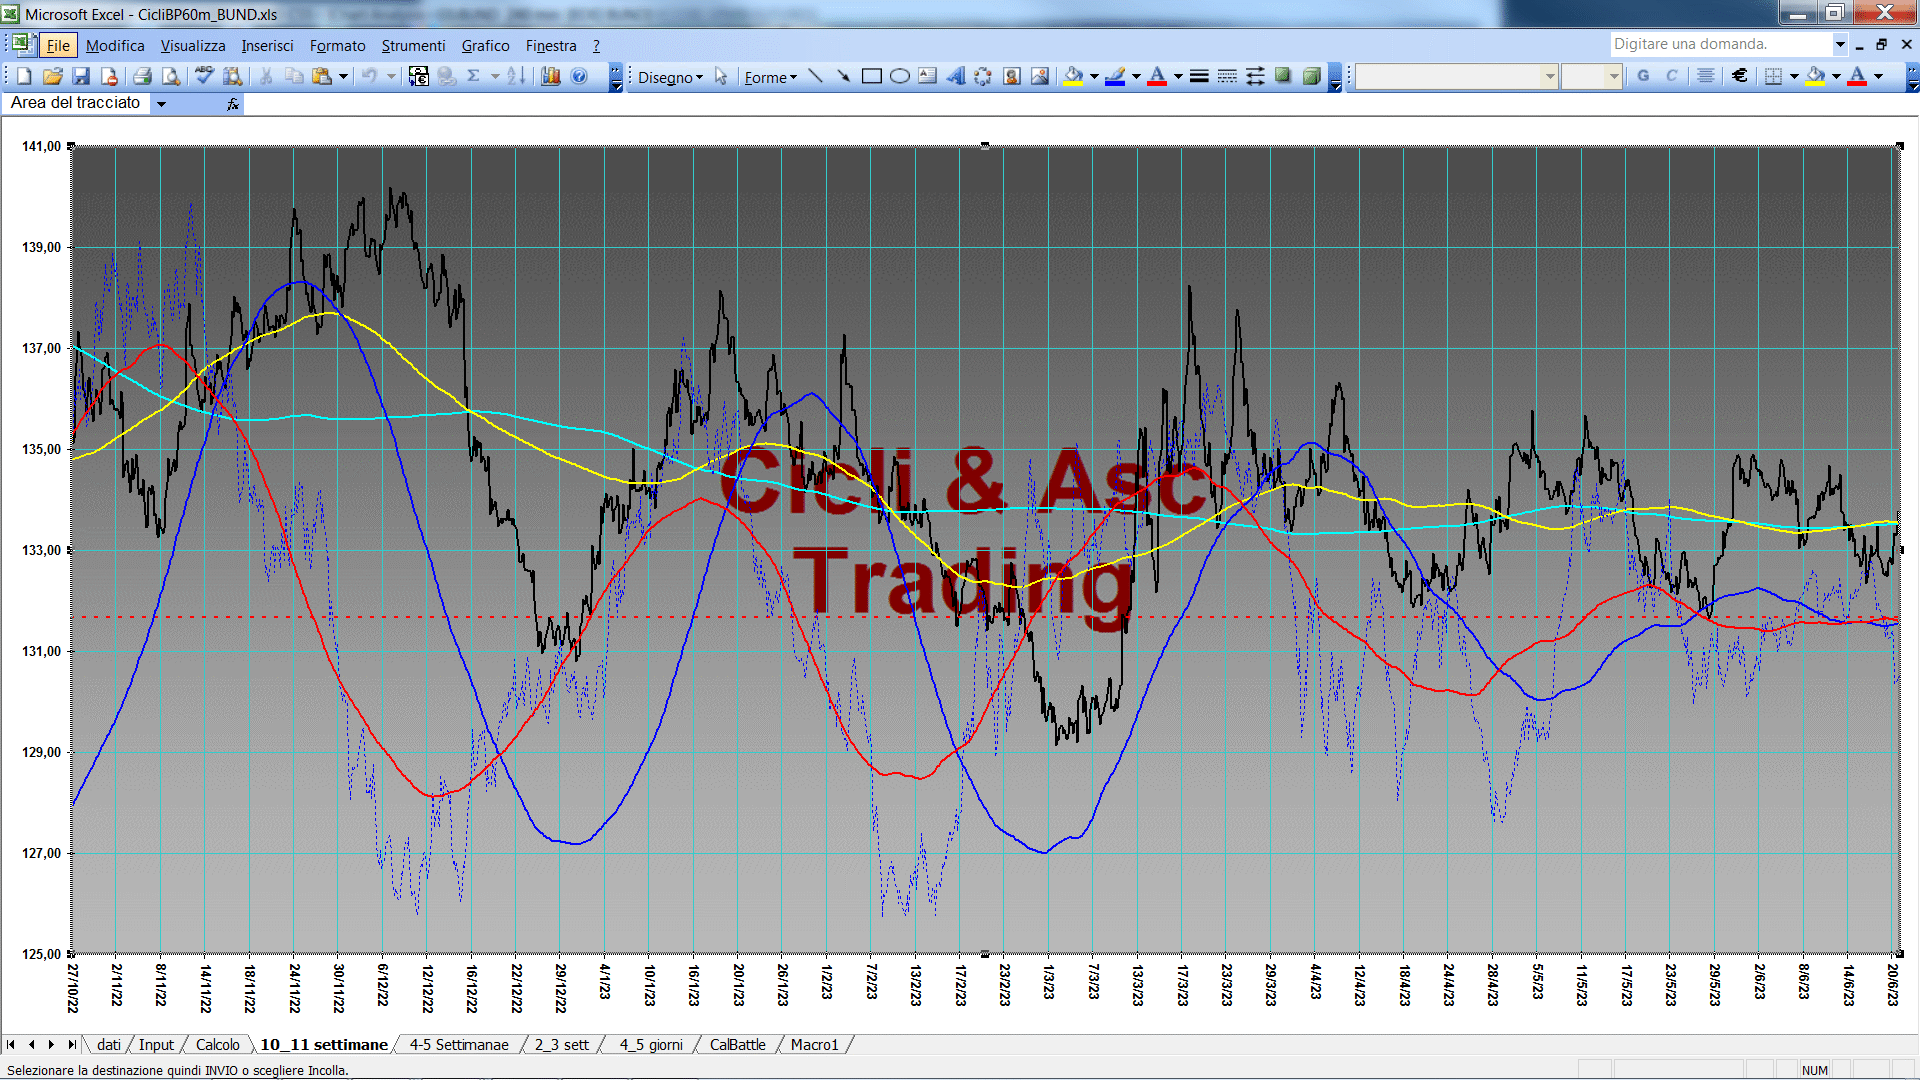Go to the Macro1 sheet tab

point(814,1044)
